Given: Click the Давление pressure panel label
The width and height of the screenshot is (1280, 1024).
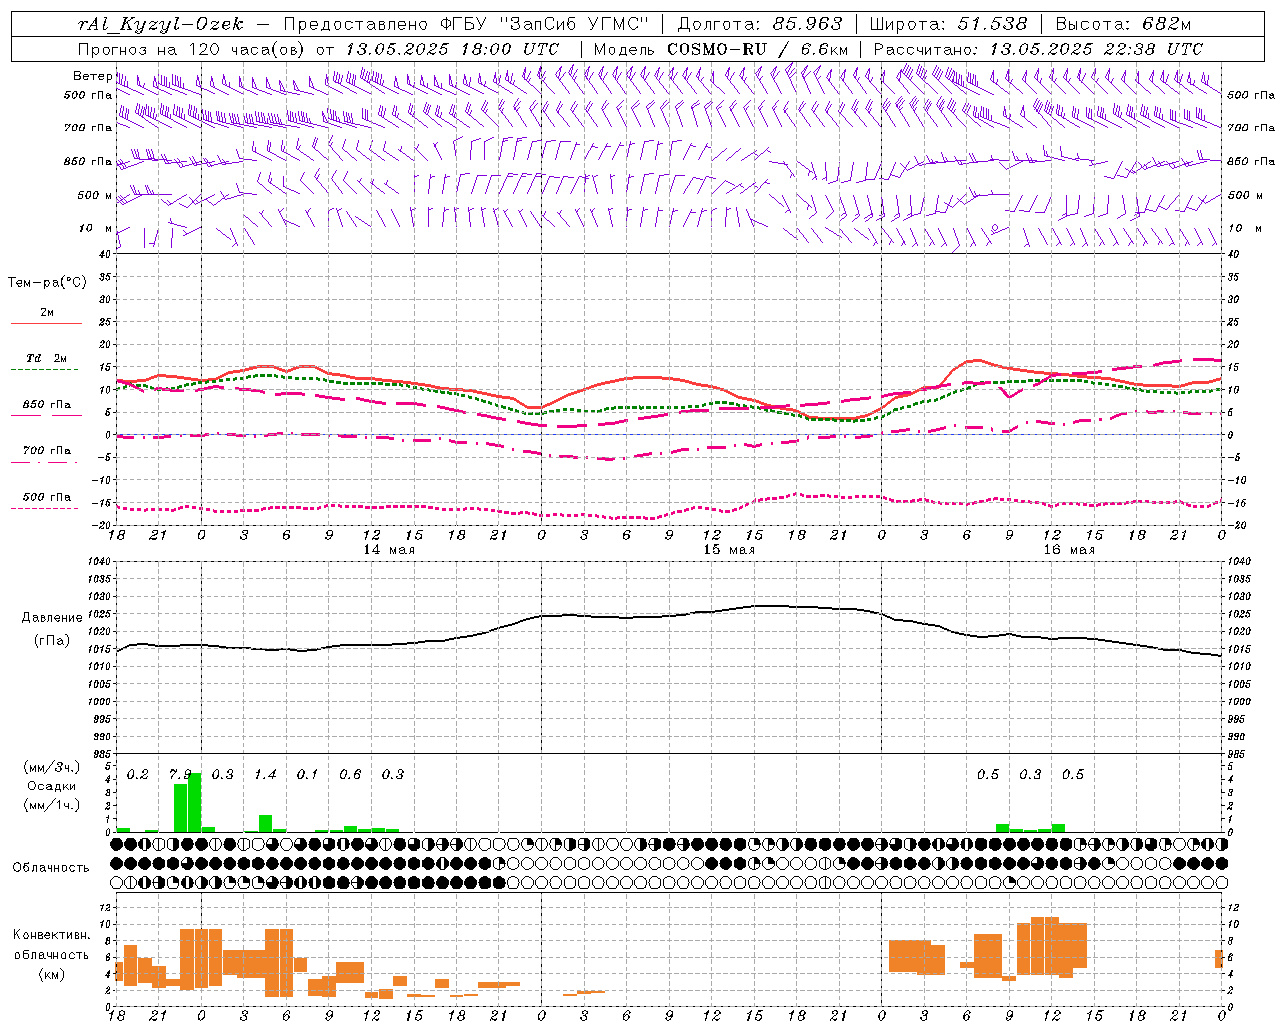Looking at the screenshot, I should pos(52,618).
